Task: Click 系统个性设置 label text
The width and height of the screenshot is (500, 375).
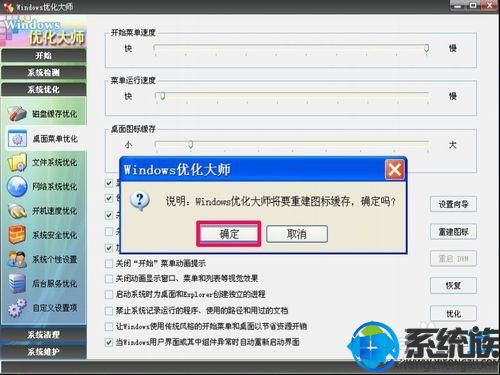Action: pyautogui.click(x=55, y=259)
